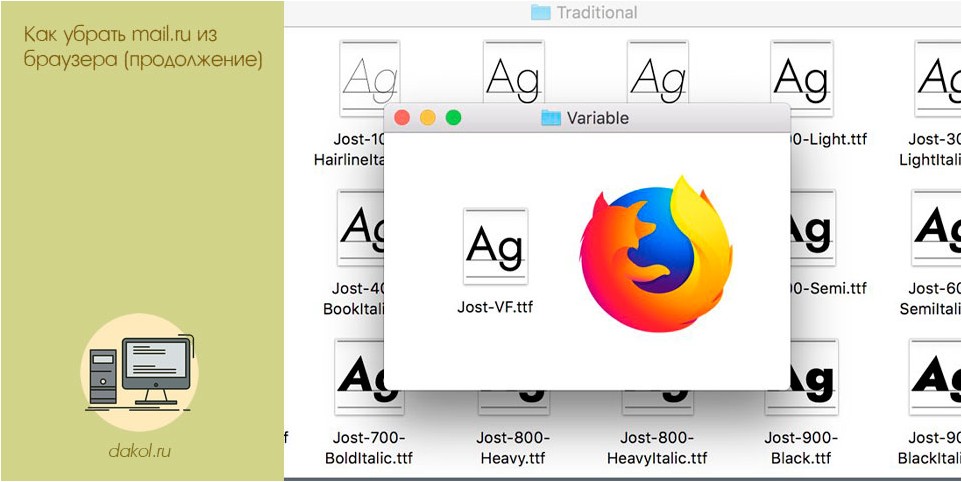Click the Traditional window title text

pos(598,12)
